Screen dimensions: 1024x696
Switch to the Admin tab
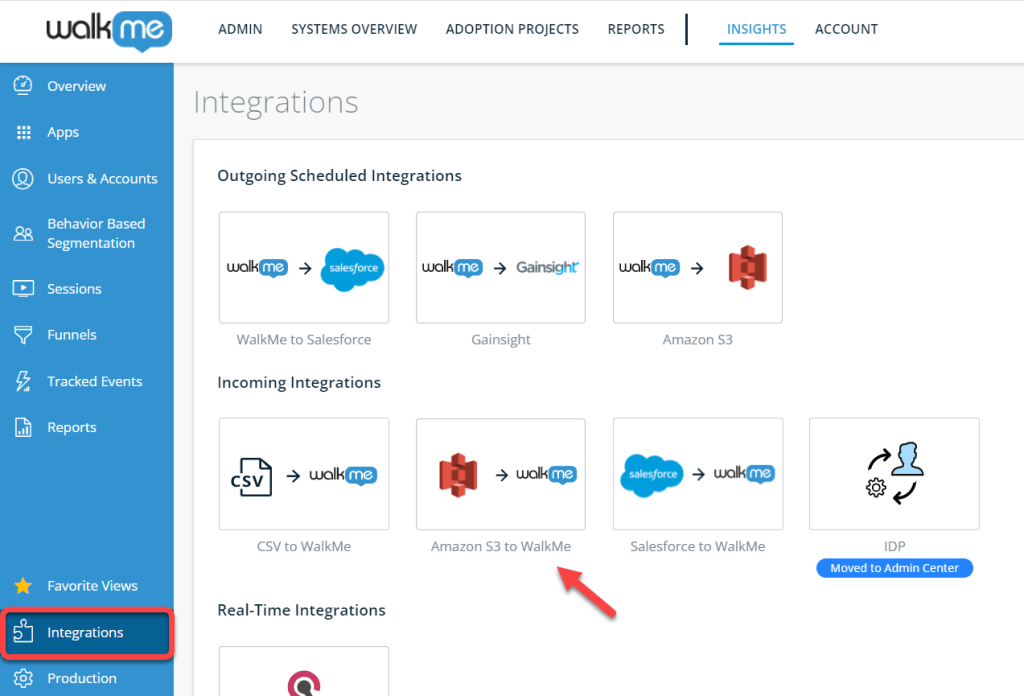(240, 29)
